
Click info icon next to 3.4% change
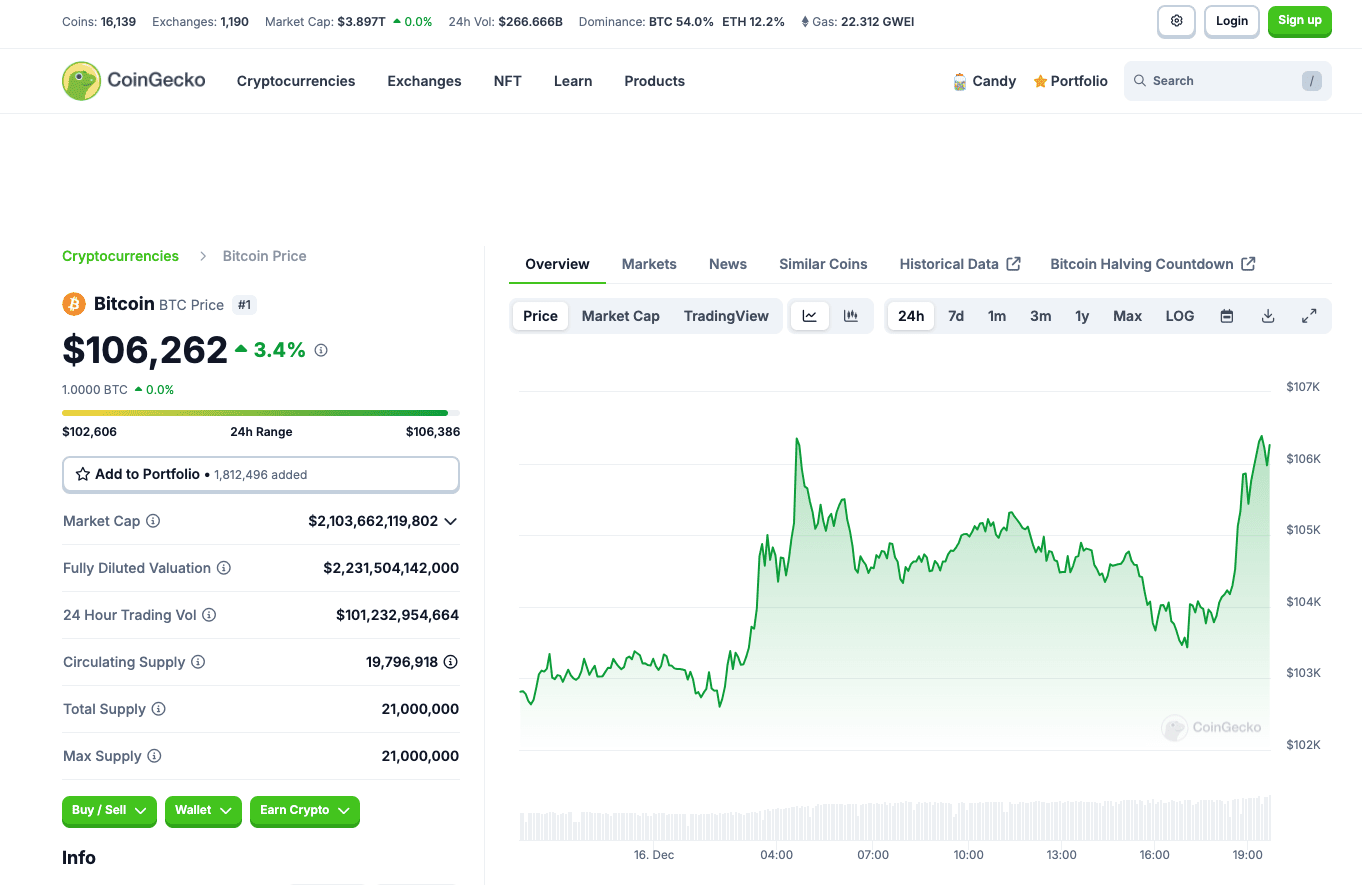321,351
